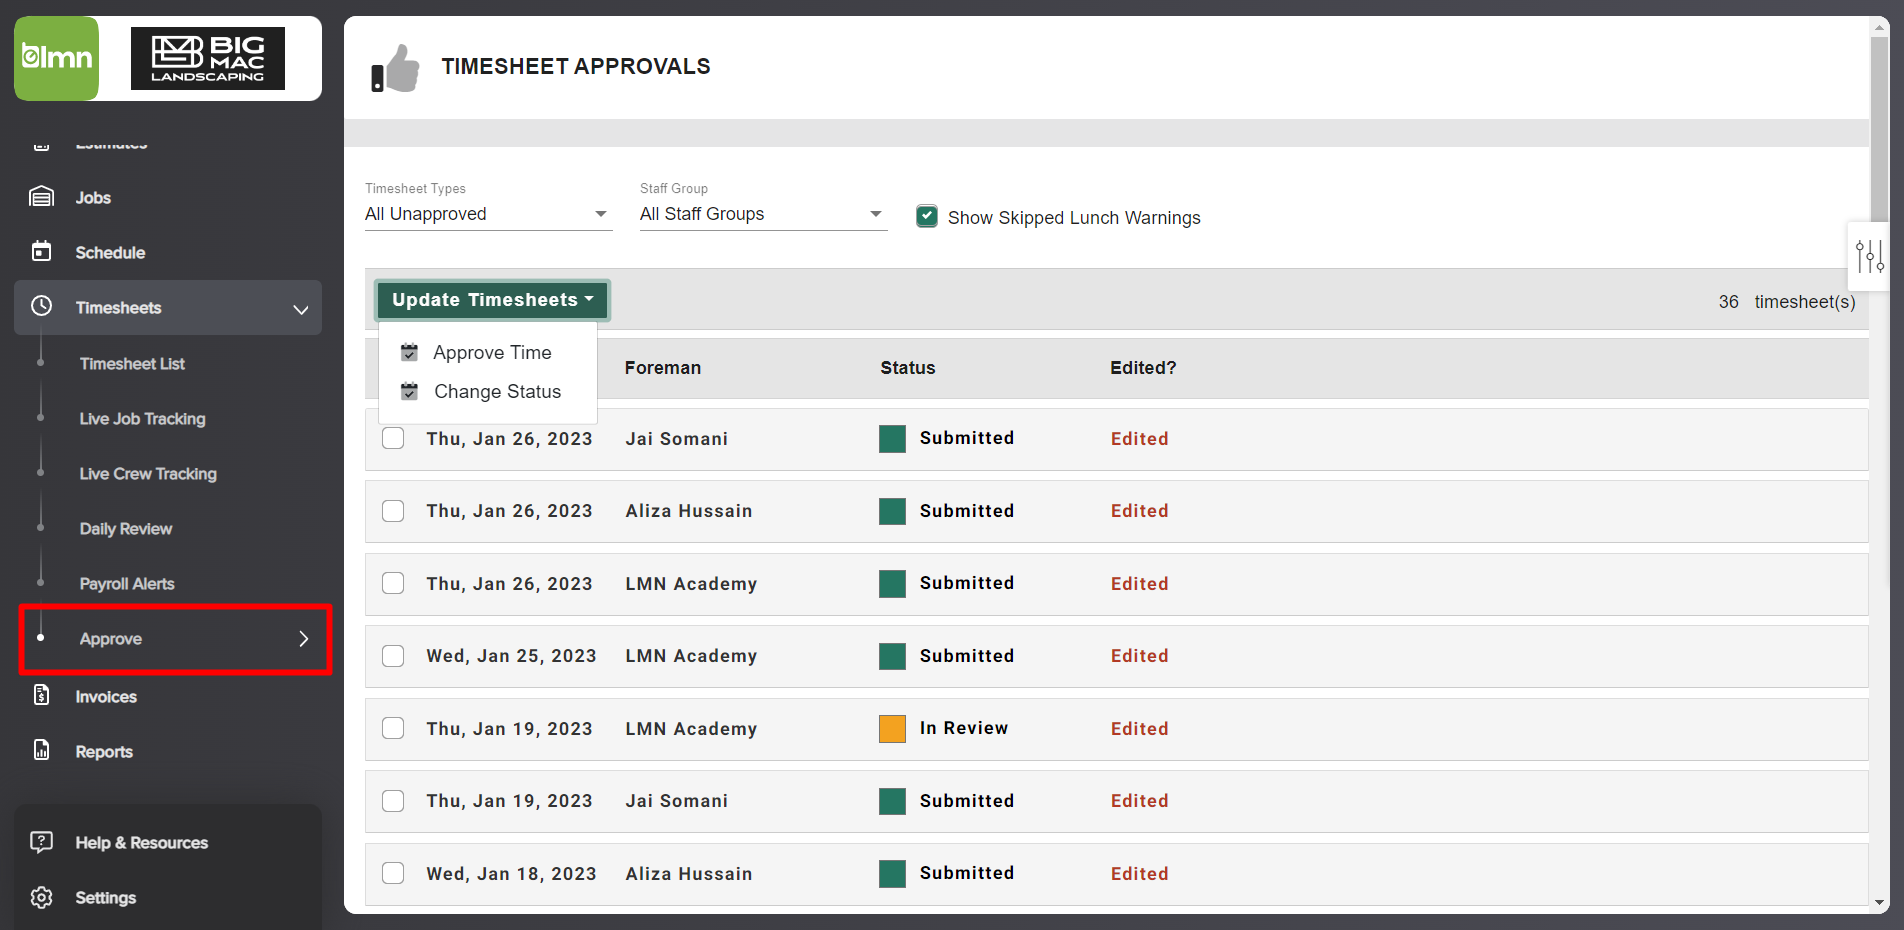Image resolution: width=1904 pixels, height=930 pixels.
Task: Open the filter sliders panel icon
Action: pos(1869,256)
